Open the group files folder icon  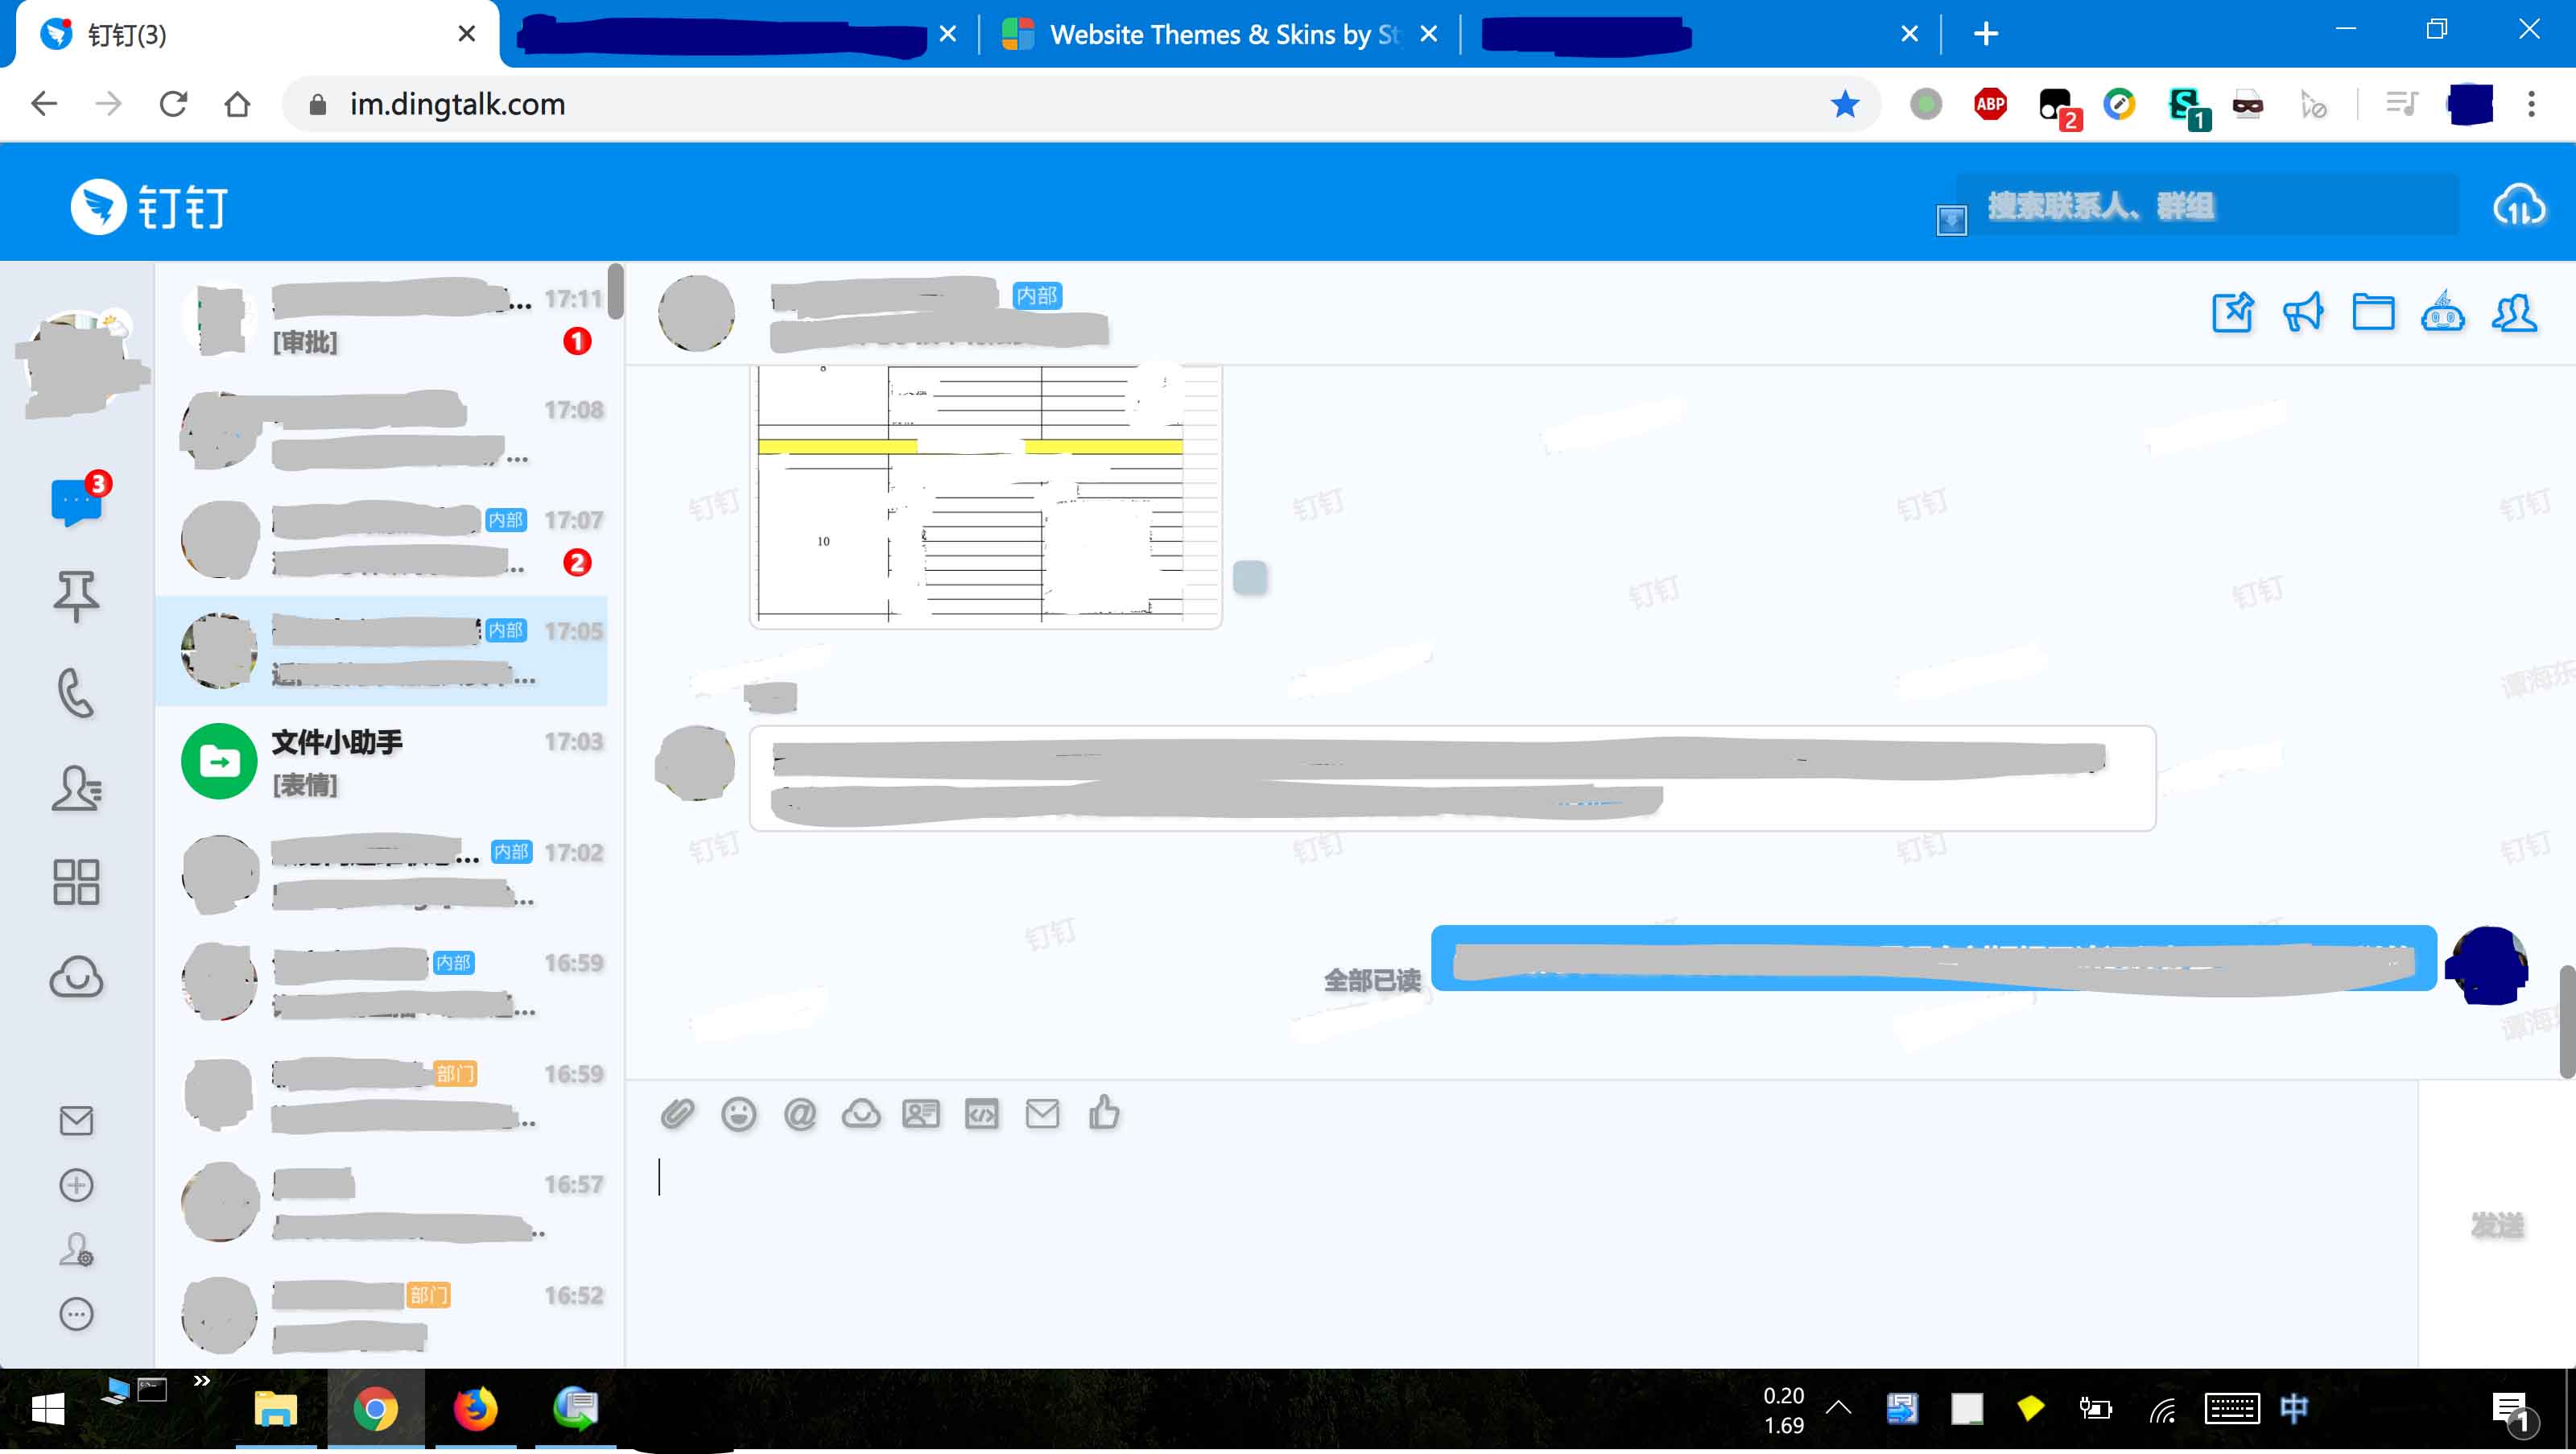point(2375,312)
